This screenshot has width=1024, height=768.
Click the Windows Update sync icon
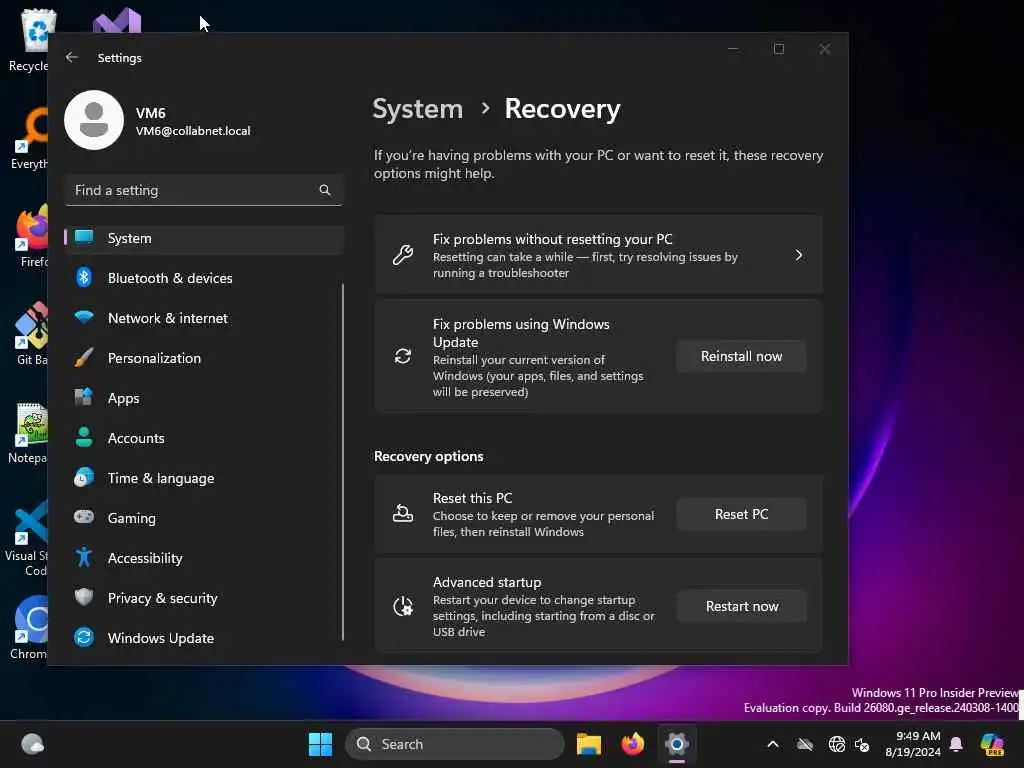[84, 637]
